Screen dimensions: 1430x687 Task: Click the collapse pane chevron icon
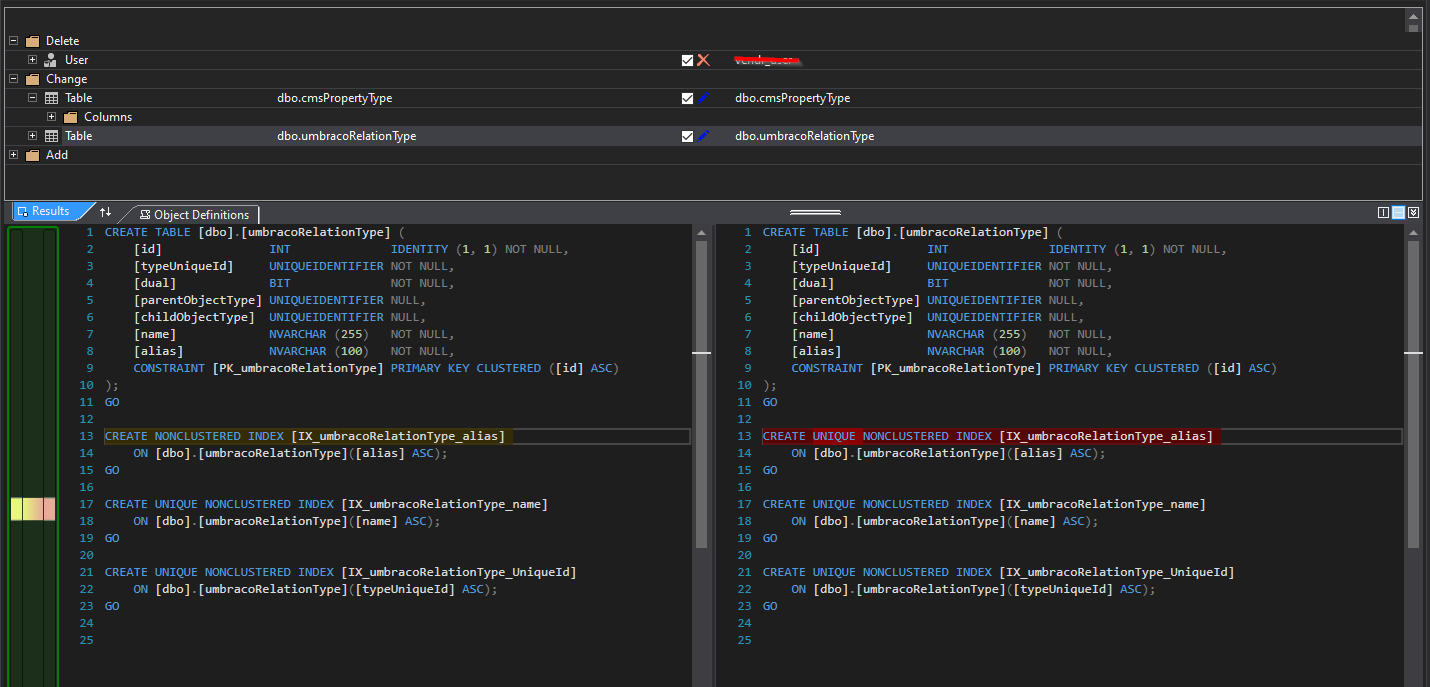click(x=1414, y=212)
